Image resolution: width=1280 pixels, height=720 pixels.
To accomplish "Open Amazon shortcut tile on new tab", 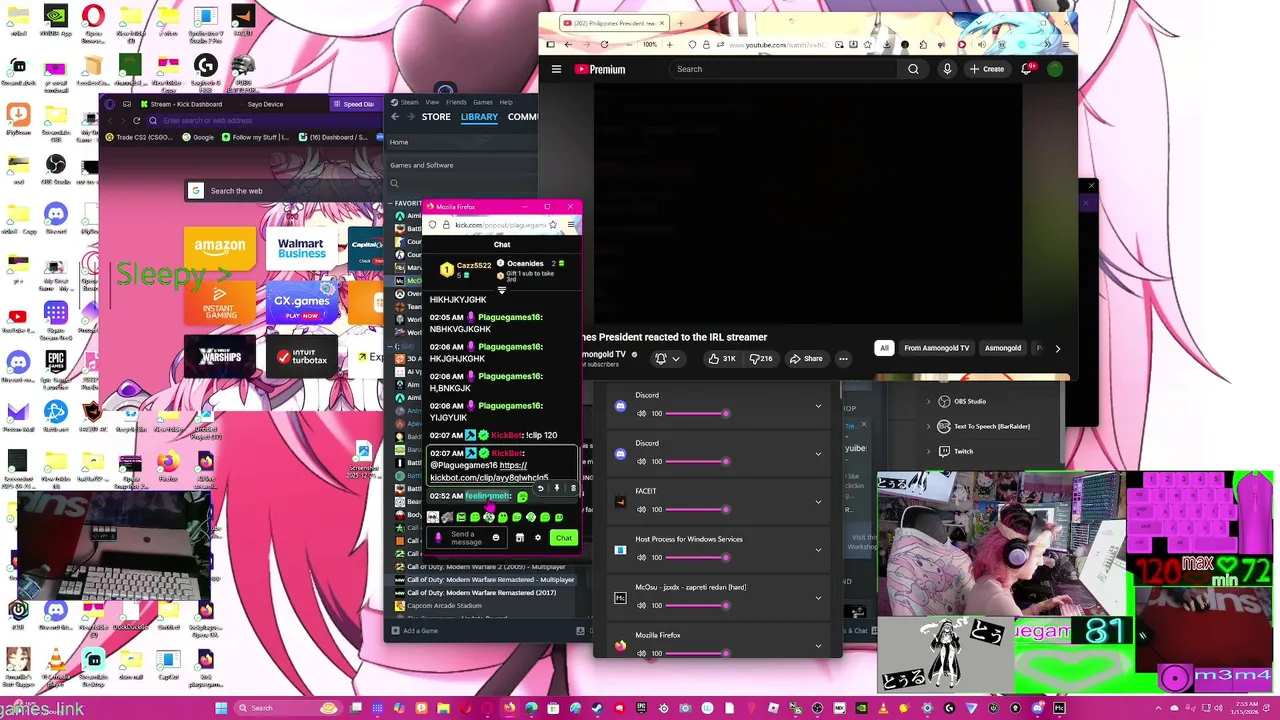I will (x=220, y=249).
